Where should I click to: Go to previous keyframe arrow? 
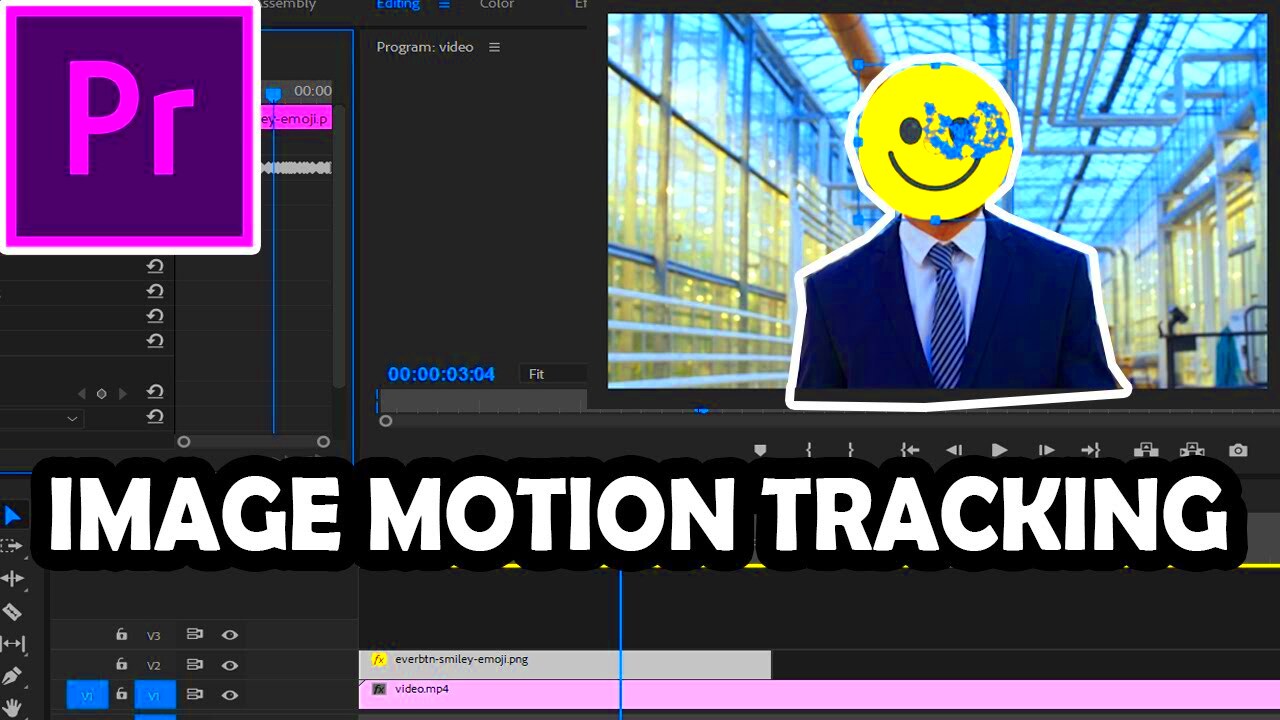[x=82, y=394]
